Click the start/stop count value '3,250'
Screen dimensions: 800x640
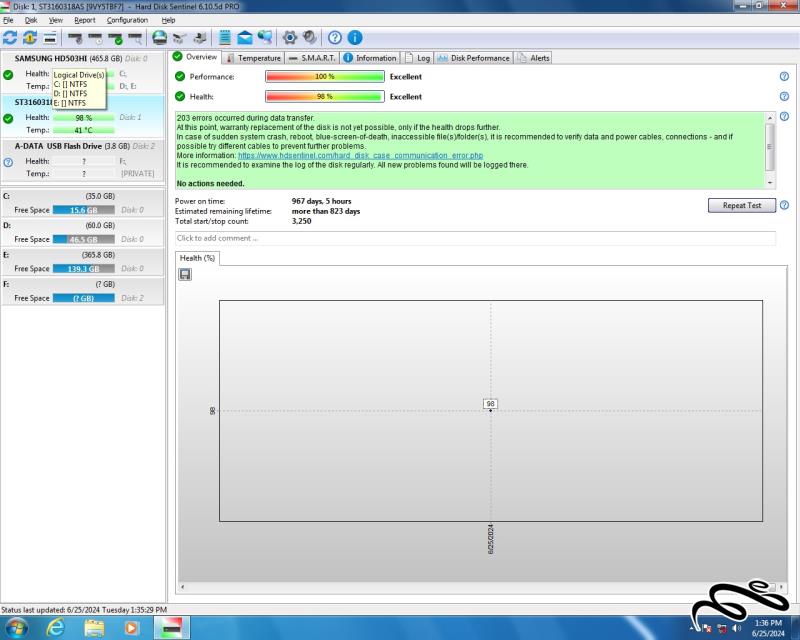pos(302,221)
